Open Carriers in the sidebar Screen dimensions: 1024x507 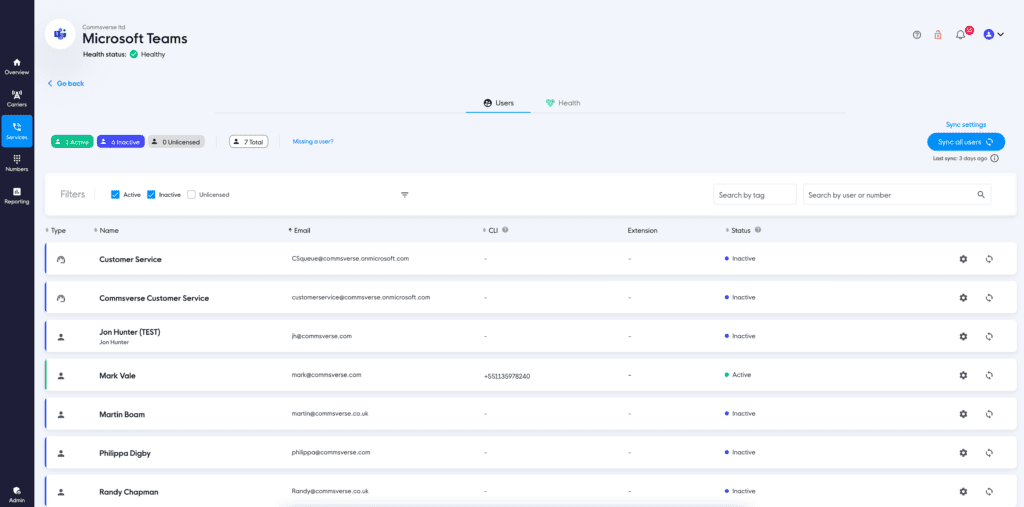pyautogui.click(x=17, y=99)
